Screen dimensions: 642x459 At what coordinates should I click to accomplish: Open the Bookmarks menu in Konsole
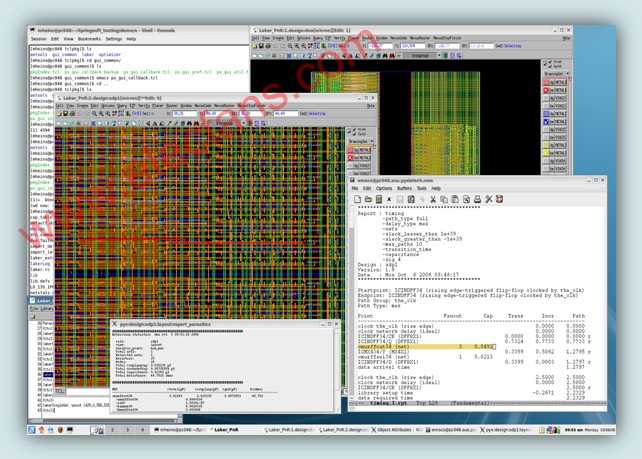click(89, 39)
